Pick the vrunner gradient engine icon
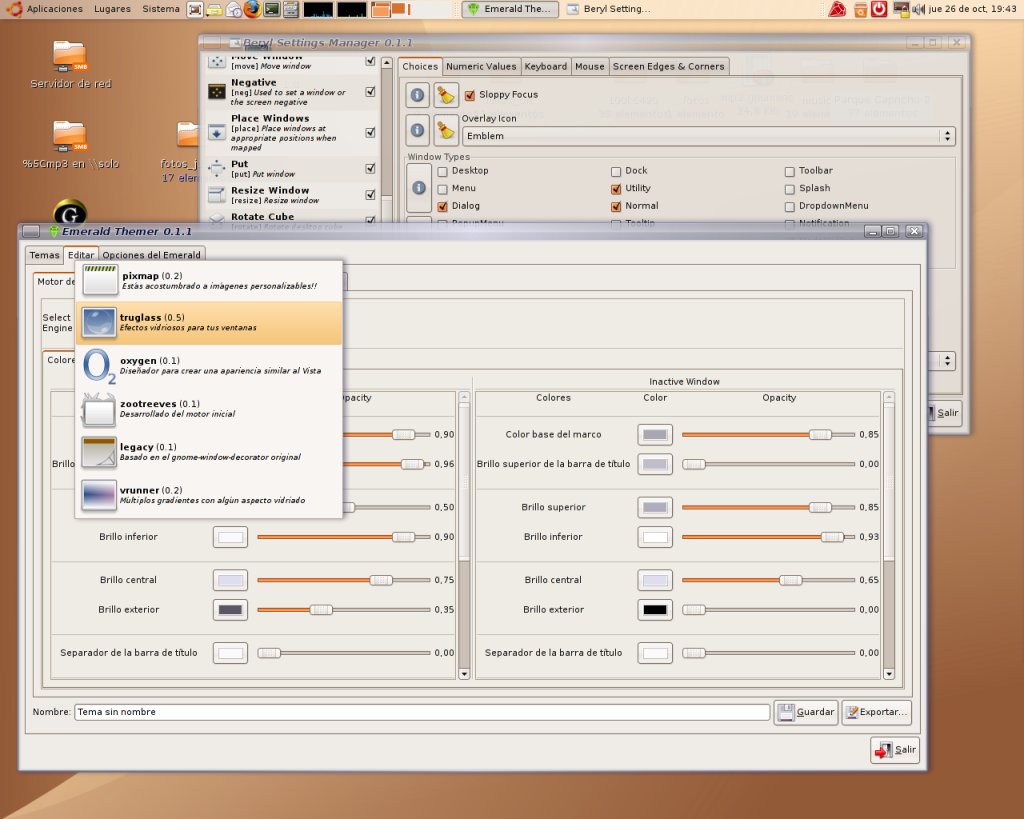This screenshot has height=819, width=1024. (x=99, y=495)
